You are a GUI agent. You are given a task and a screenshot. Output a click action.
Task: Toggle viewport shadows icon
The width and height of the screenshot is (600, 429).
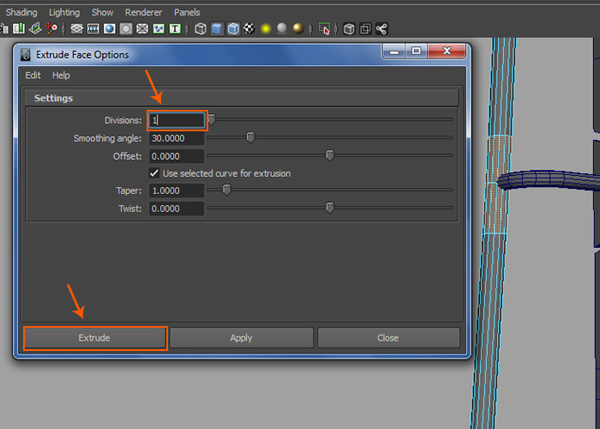282,28
